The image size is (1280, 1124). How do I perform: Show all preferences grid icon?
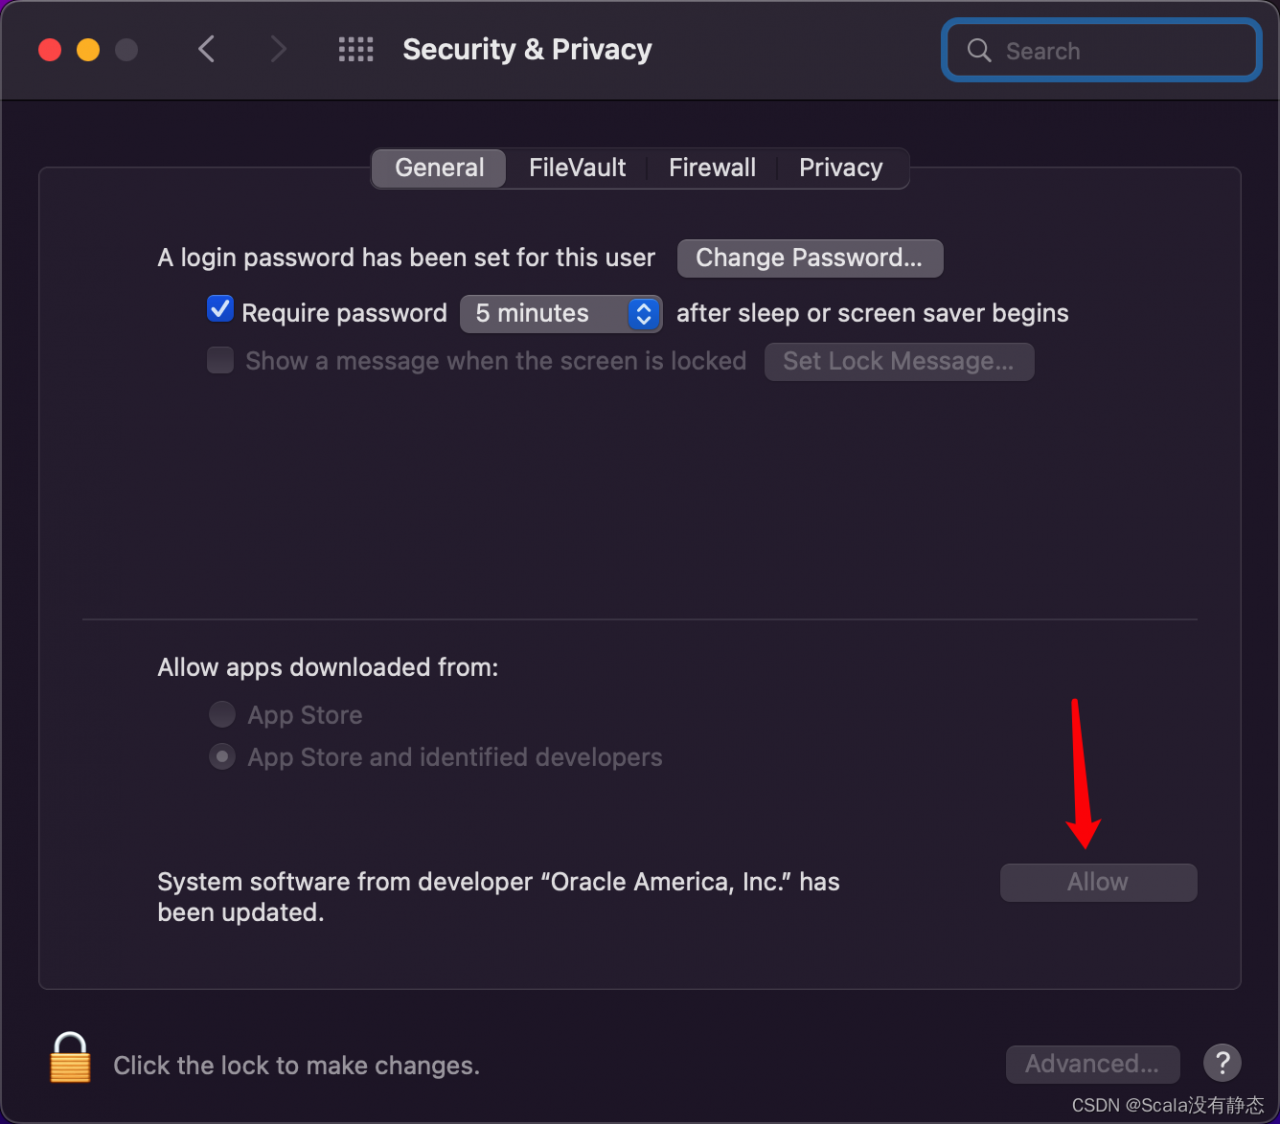(356, 49)
